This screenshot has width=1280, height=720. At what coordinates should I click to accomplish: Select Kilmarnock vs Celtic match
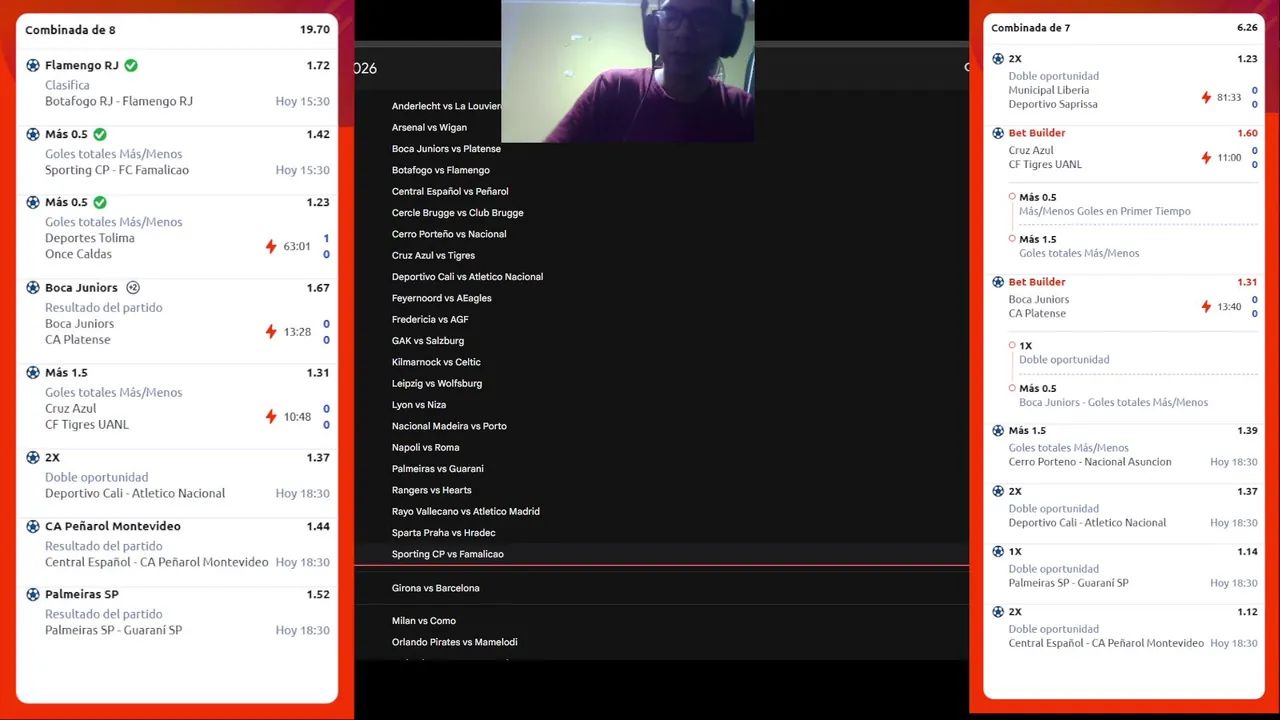(x=436, y=362)
